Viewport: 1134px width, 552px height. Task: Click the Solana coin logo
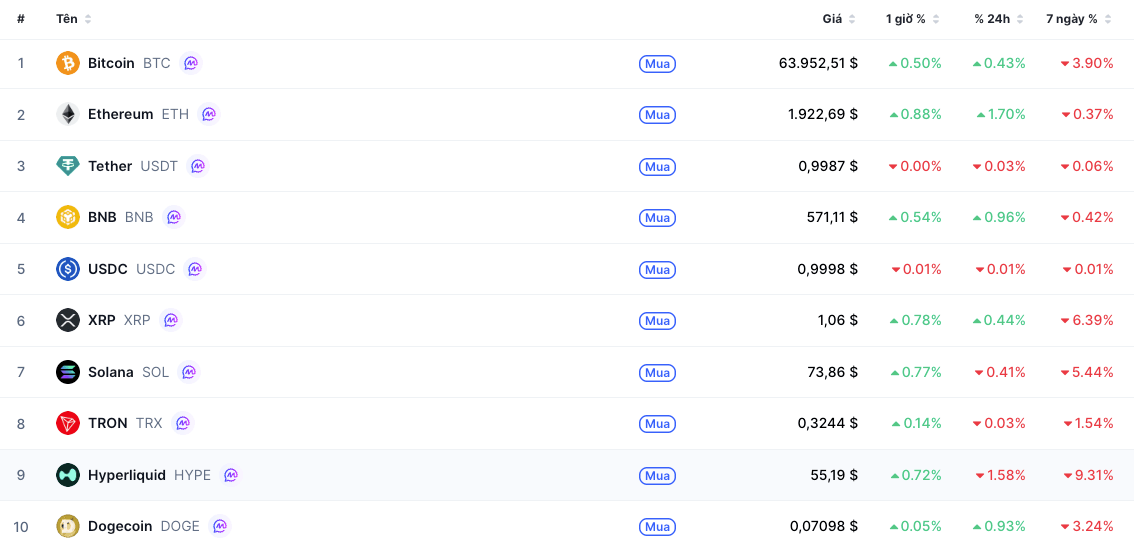(x=68, y=372)
